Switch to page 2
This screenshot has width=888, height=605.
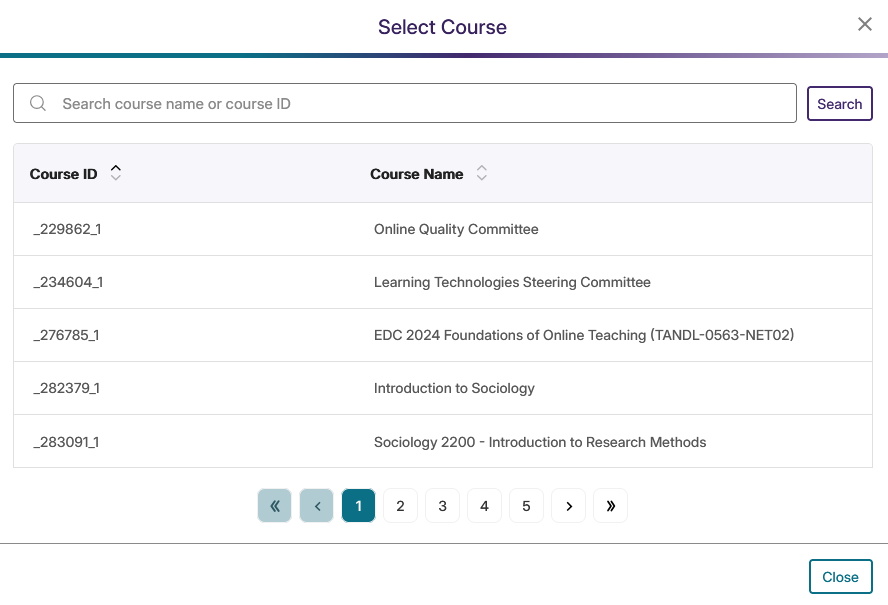click(x=400, y=505)
